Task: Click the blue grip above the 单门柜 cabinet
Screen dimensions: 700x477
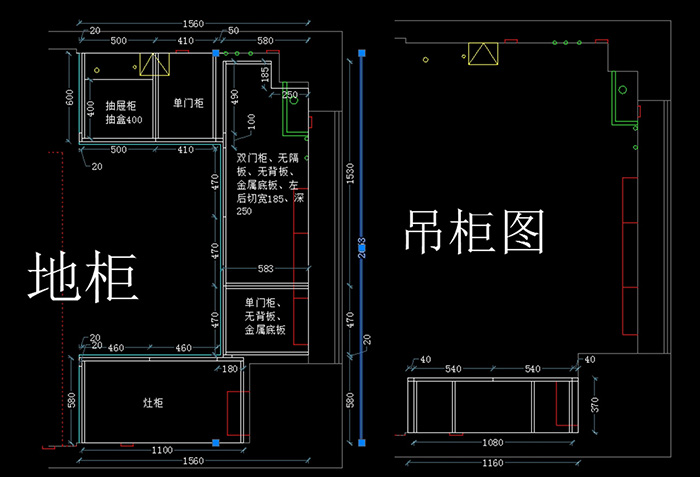Action: (216, 52)
